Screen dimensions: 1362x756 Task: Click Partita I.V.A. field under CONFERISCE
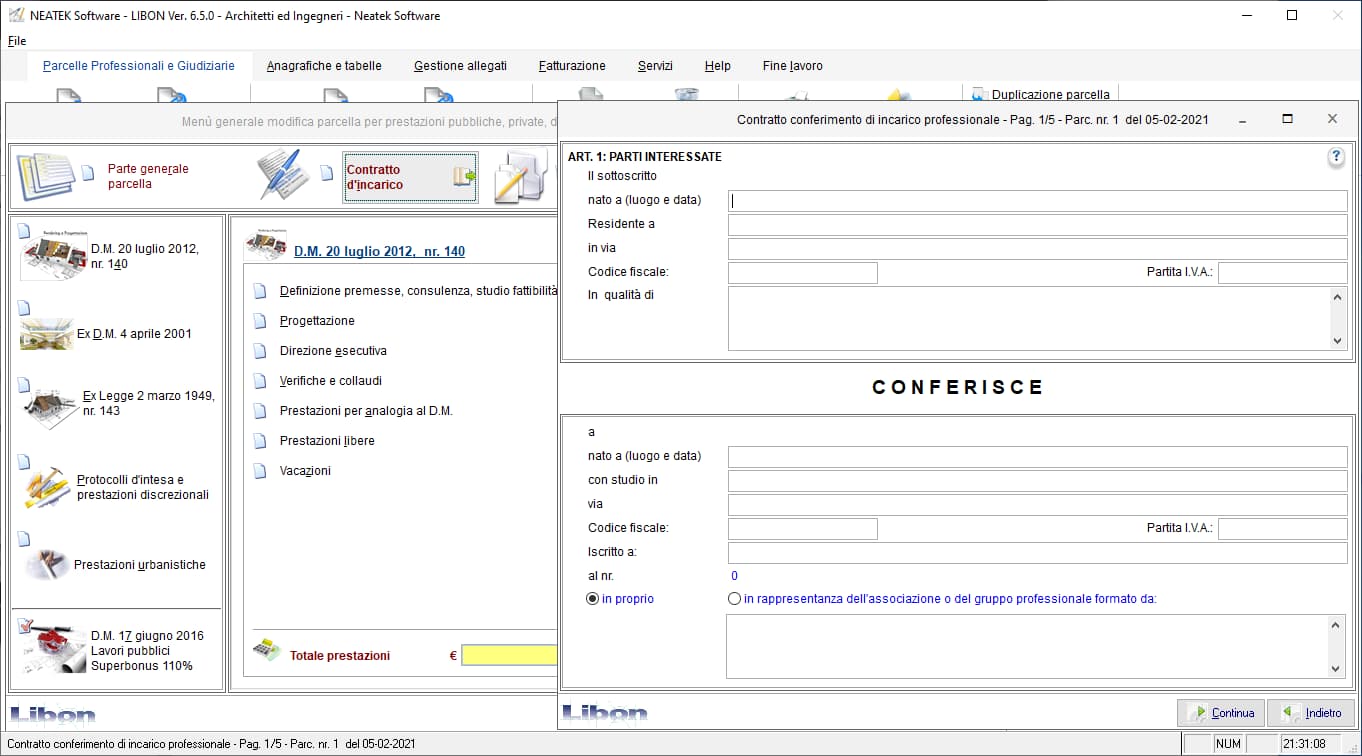point(1283,529)
